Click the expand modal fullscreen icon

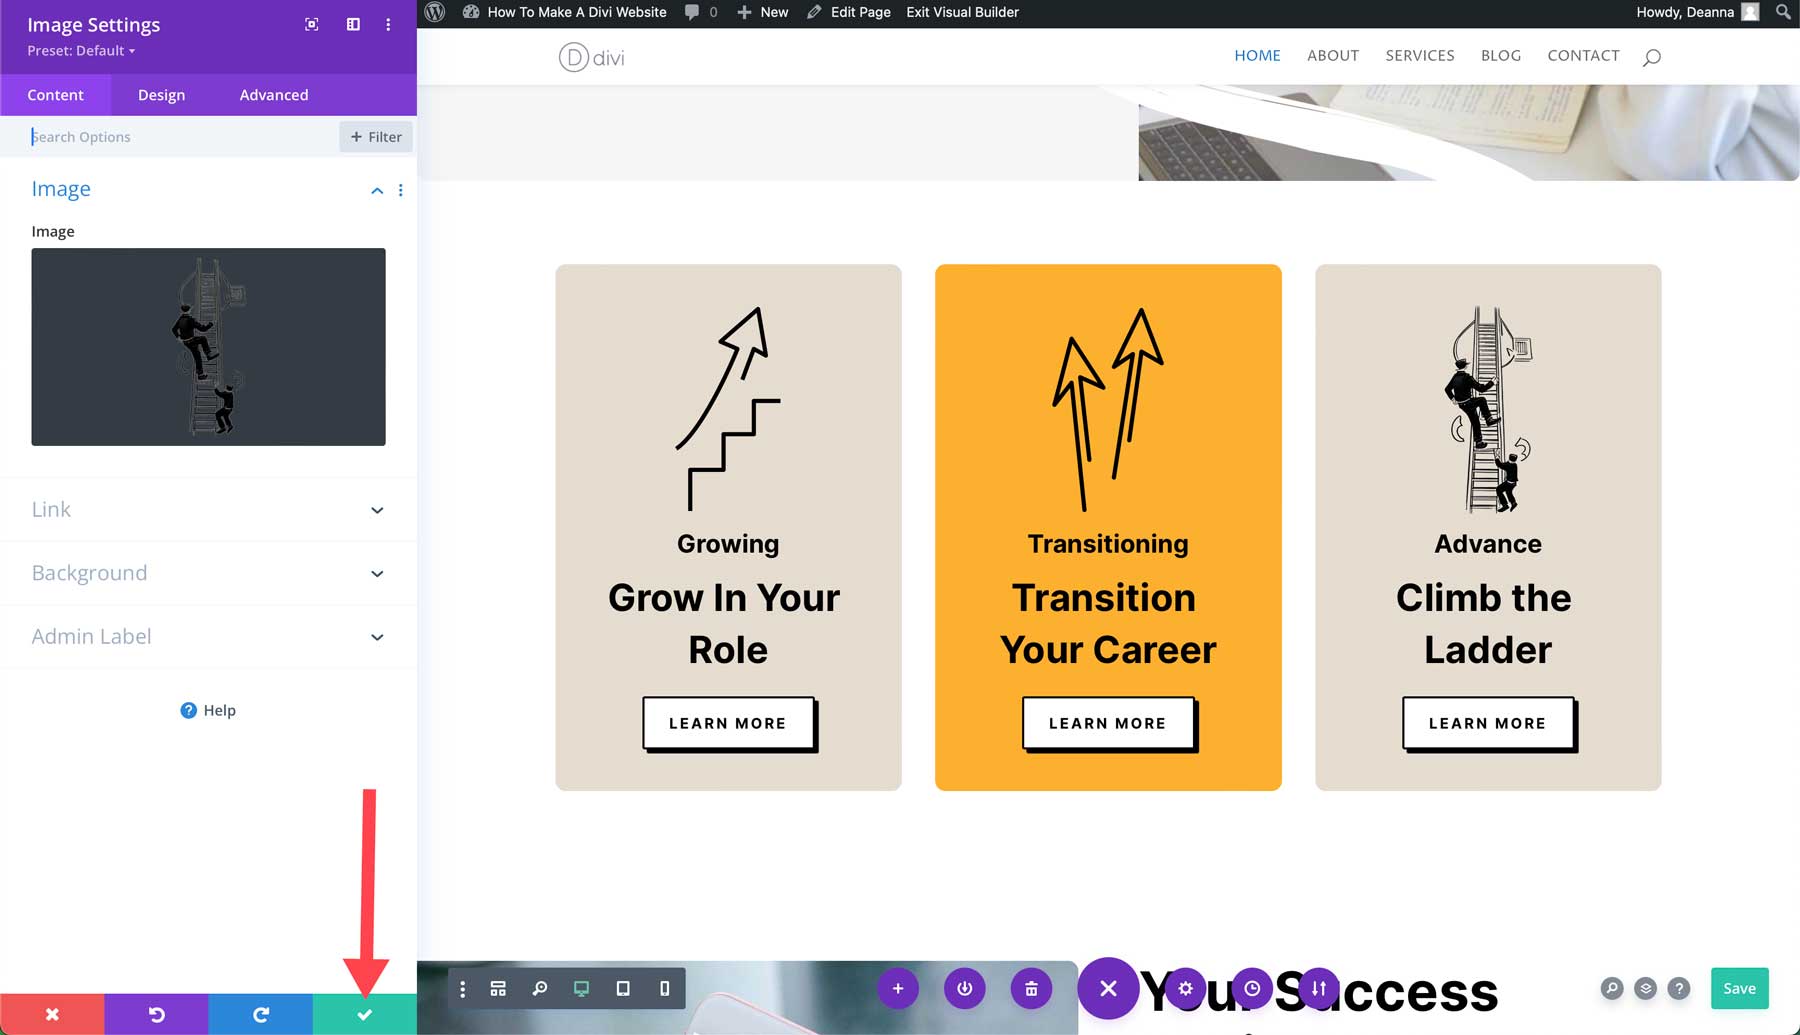pyautogui.click(x=311, y=24)
